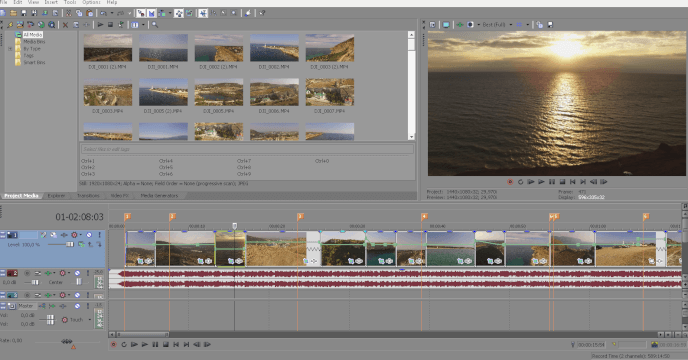Click the Cut scissors icon

pos(68,13)
